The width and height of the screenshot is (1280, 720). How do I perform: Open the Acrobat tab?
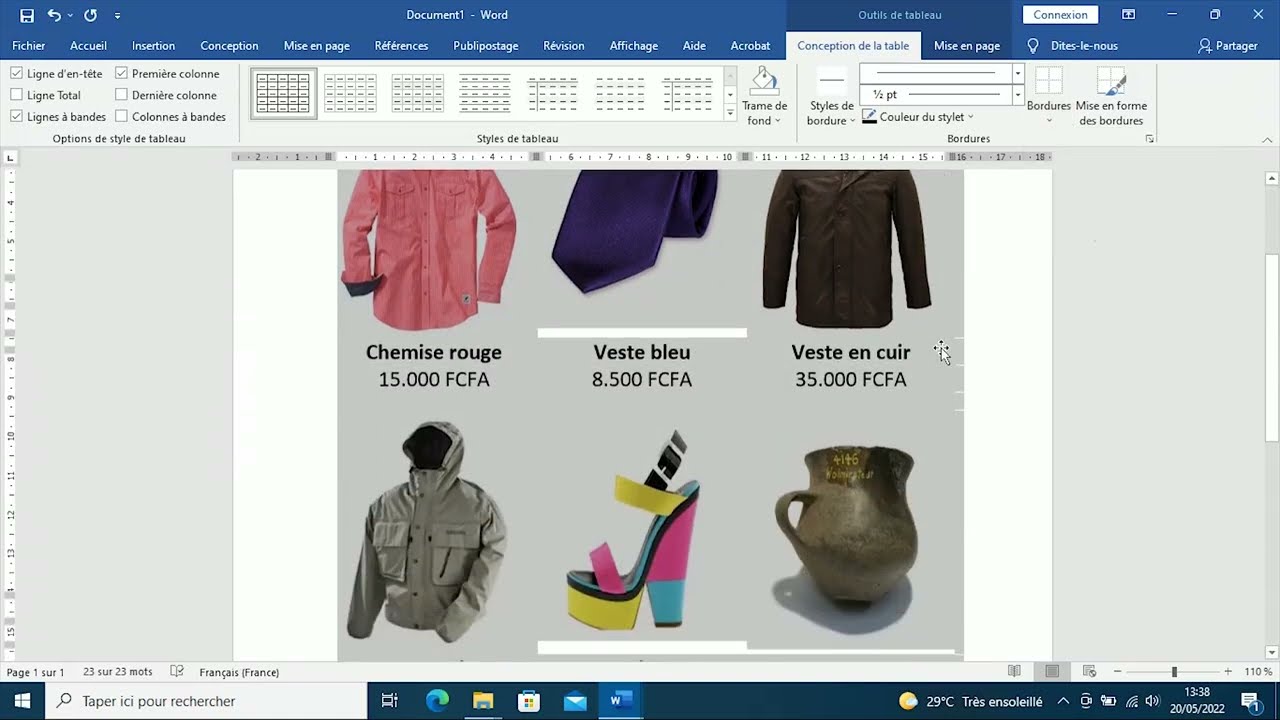(x=750, y=46)
